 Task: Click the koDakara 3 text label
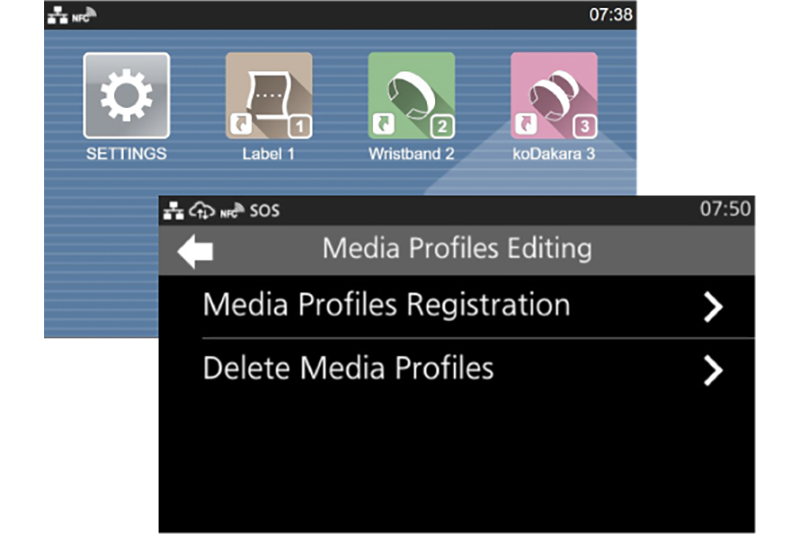pyautogui.click(x=554, y=154)
